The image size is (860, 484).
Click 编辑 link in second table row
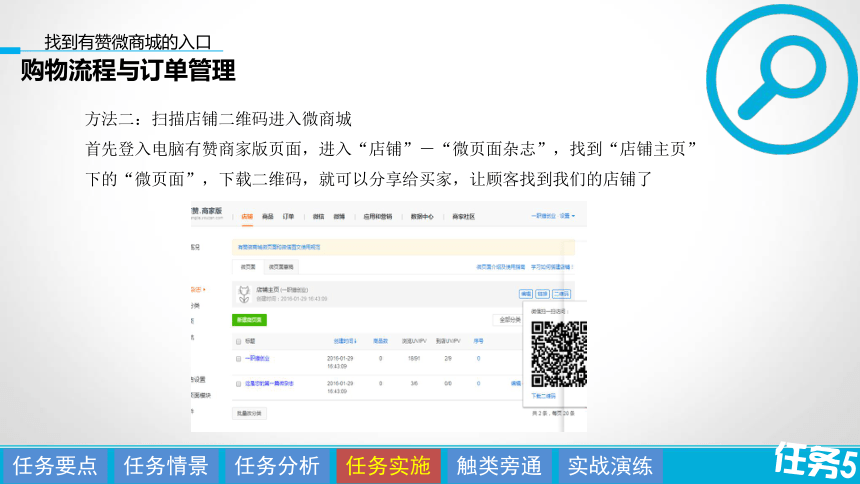(x=516, y=384)
